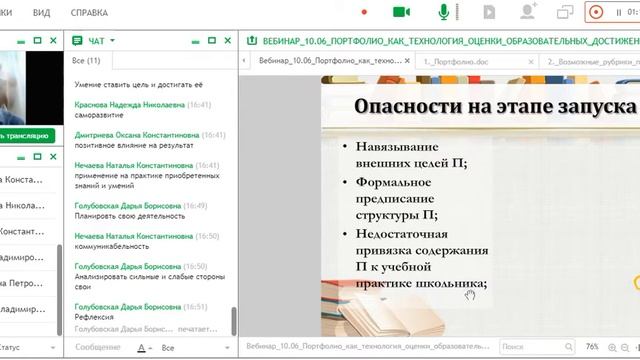Zoom out of the presentation
The height and width of the screenshot is (360, 640).
click(625, 347)
